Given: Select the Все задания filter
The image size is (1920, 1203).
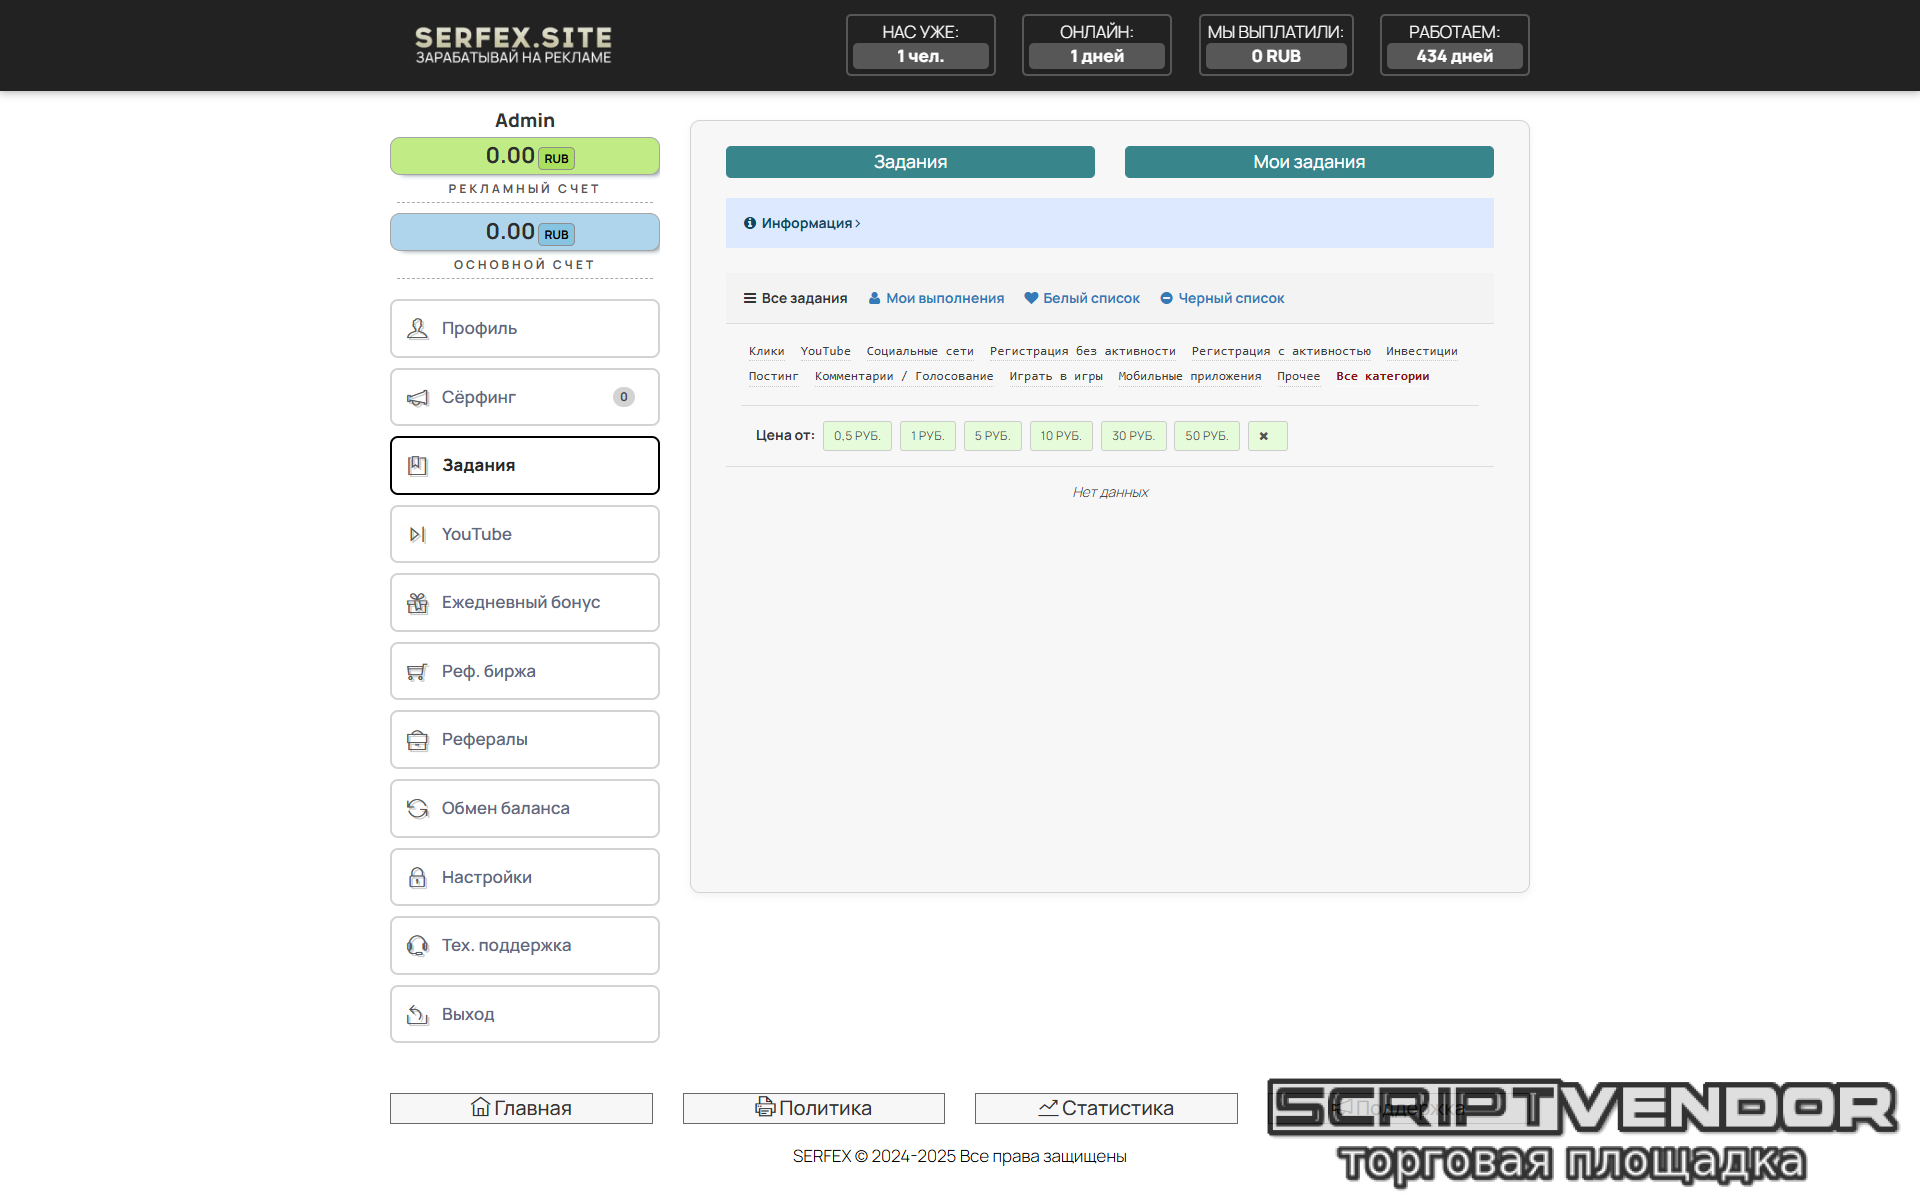Looking at the screenshot, I should pyautogui.click(x=795, y=298).
